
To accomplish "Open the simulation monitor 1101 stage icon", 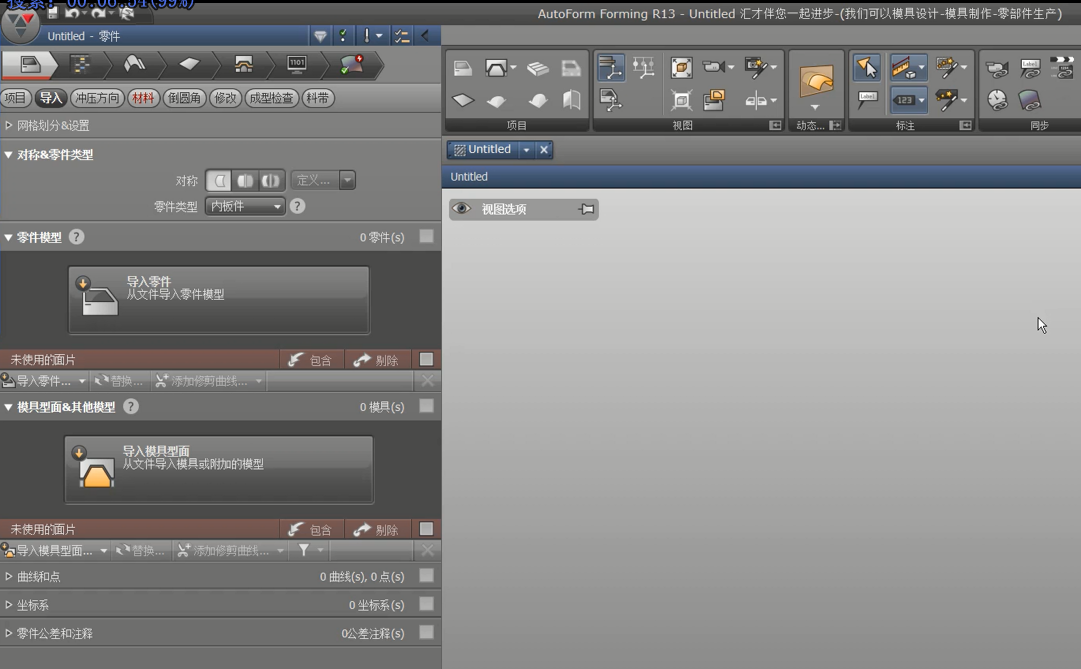I will point(297,65).
